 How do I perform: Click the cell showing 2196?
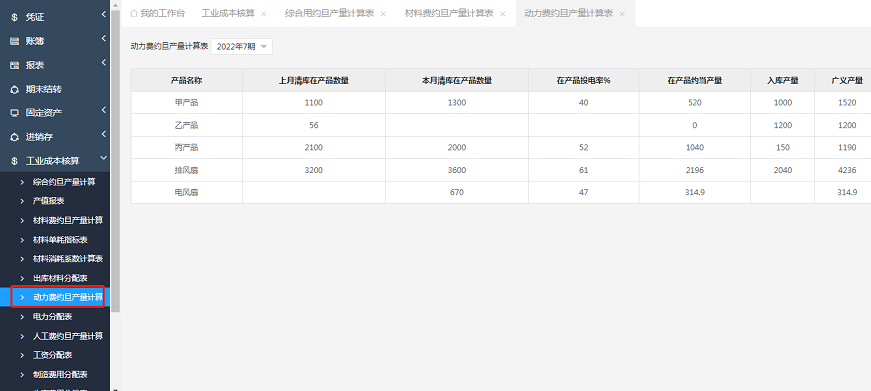694,171
